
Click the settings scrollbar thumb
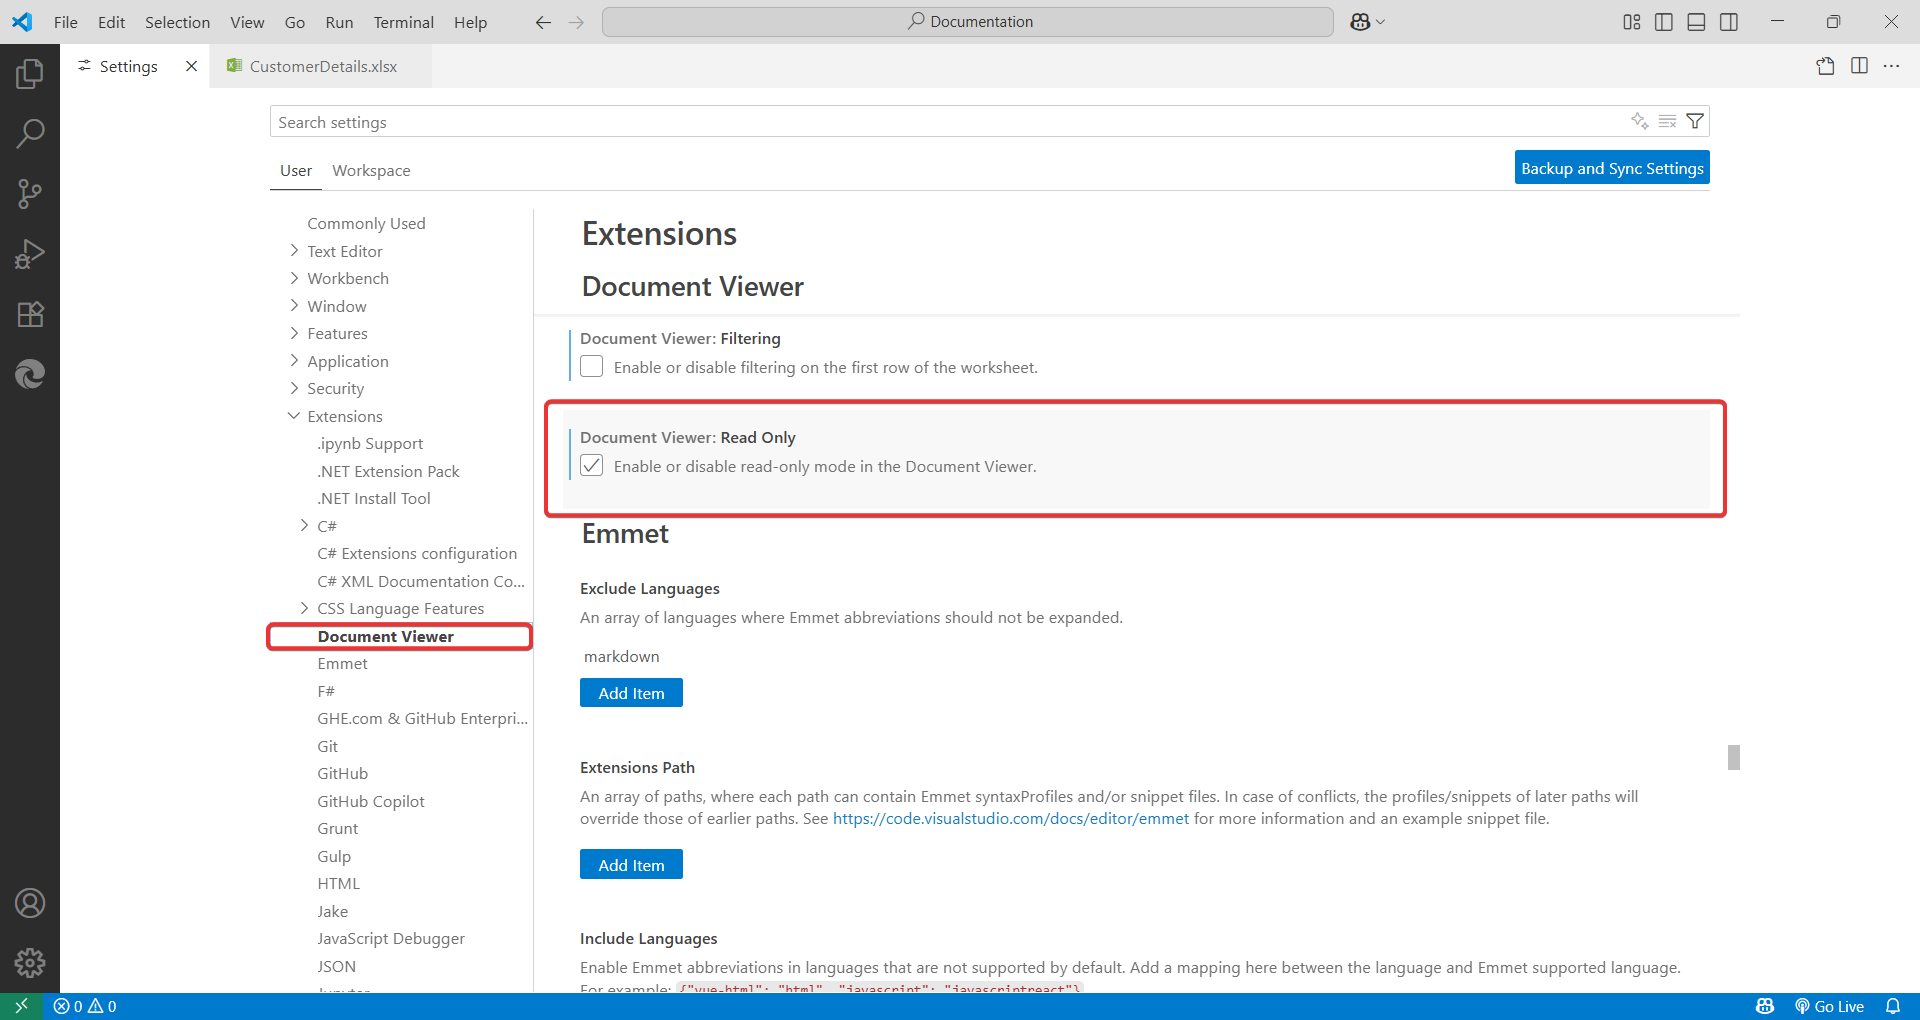pos(1734,757)
